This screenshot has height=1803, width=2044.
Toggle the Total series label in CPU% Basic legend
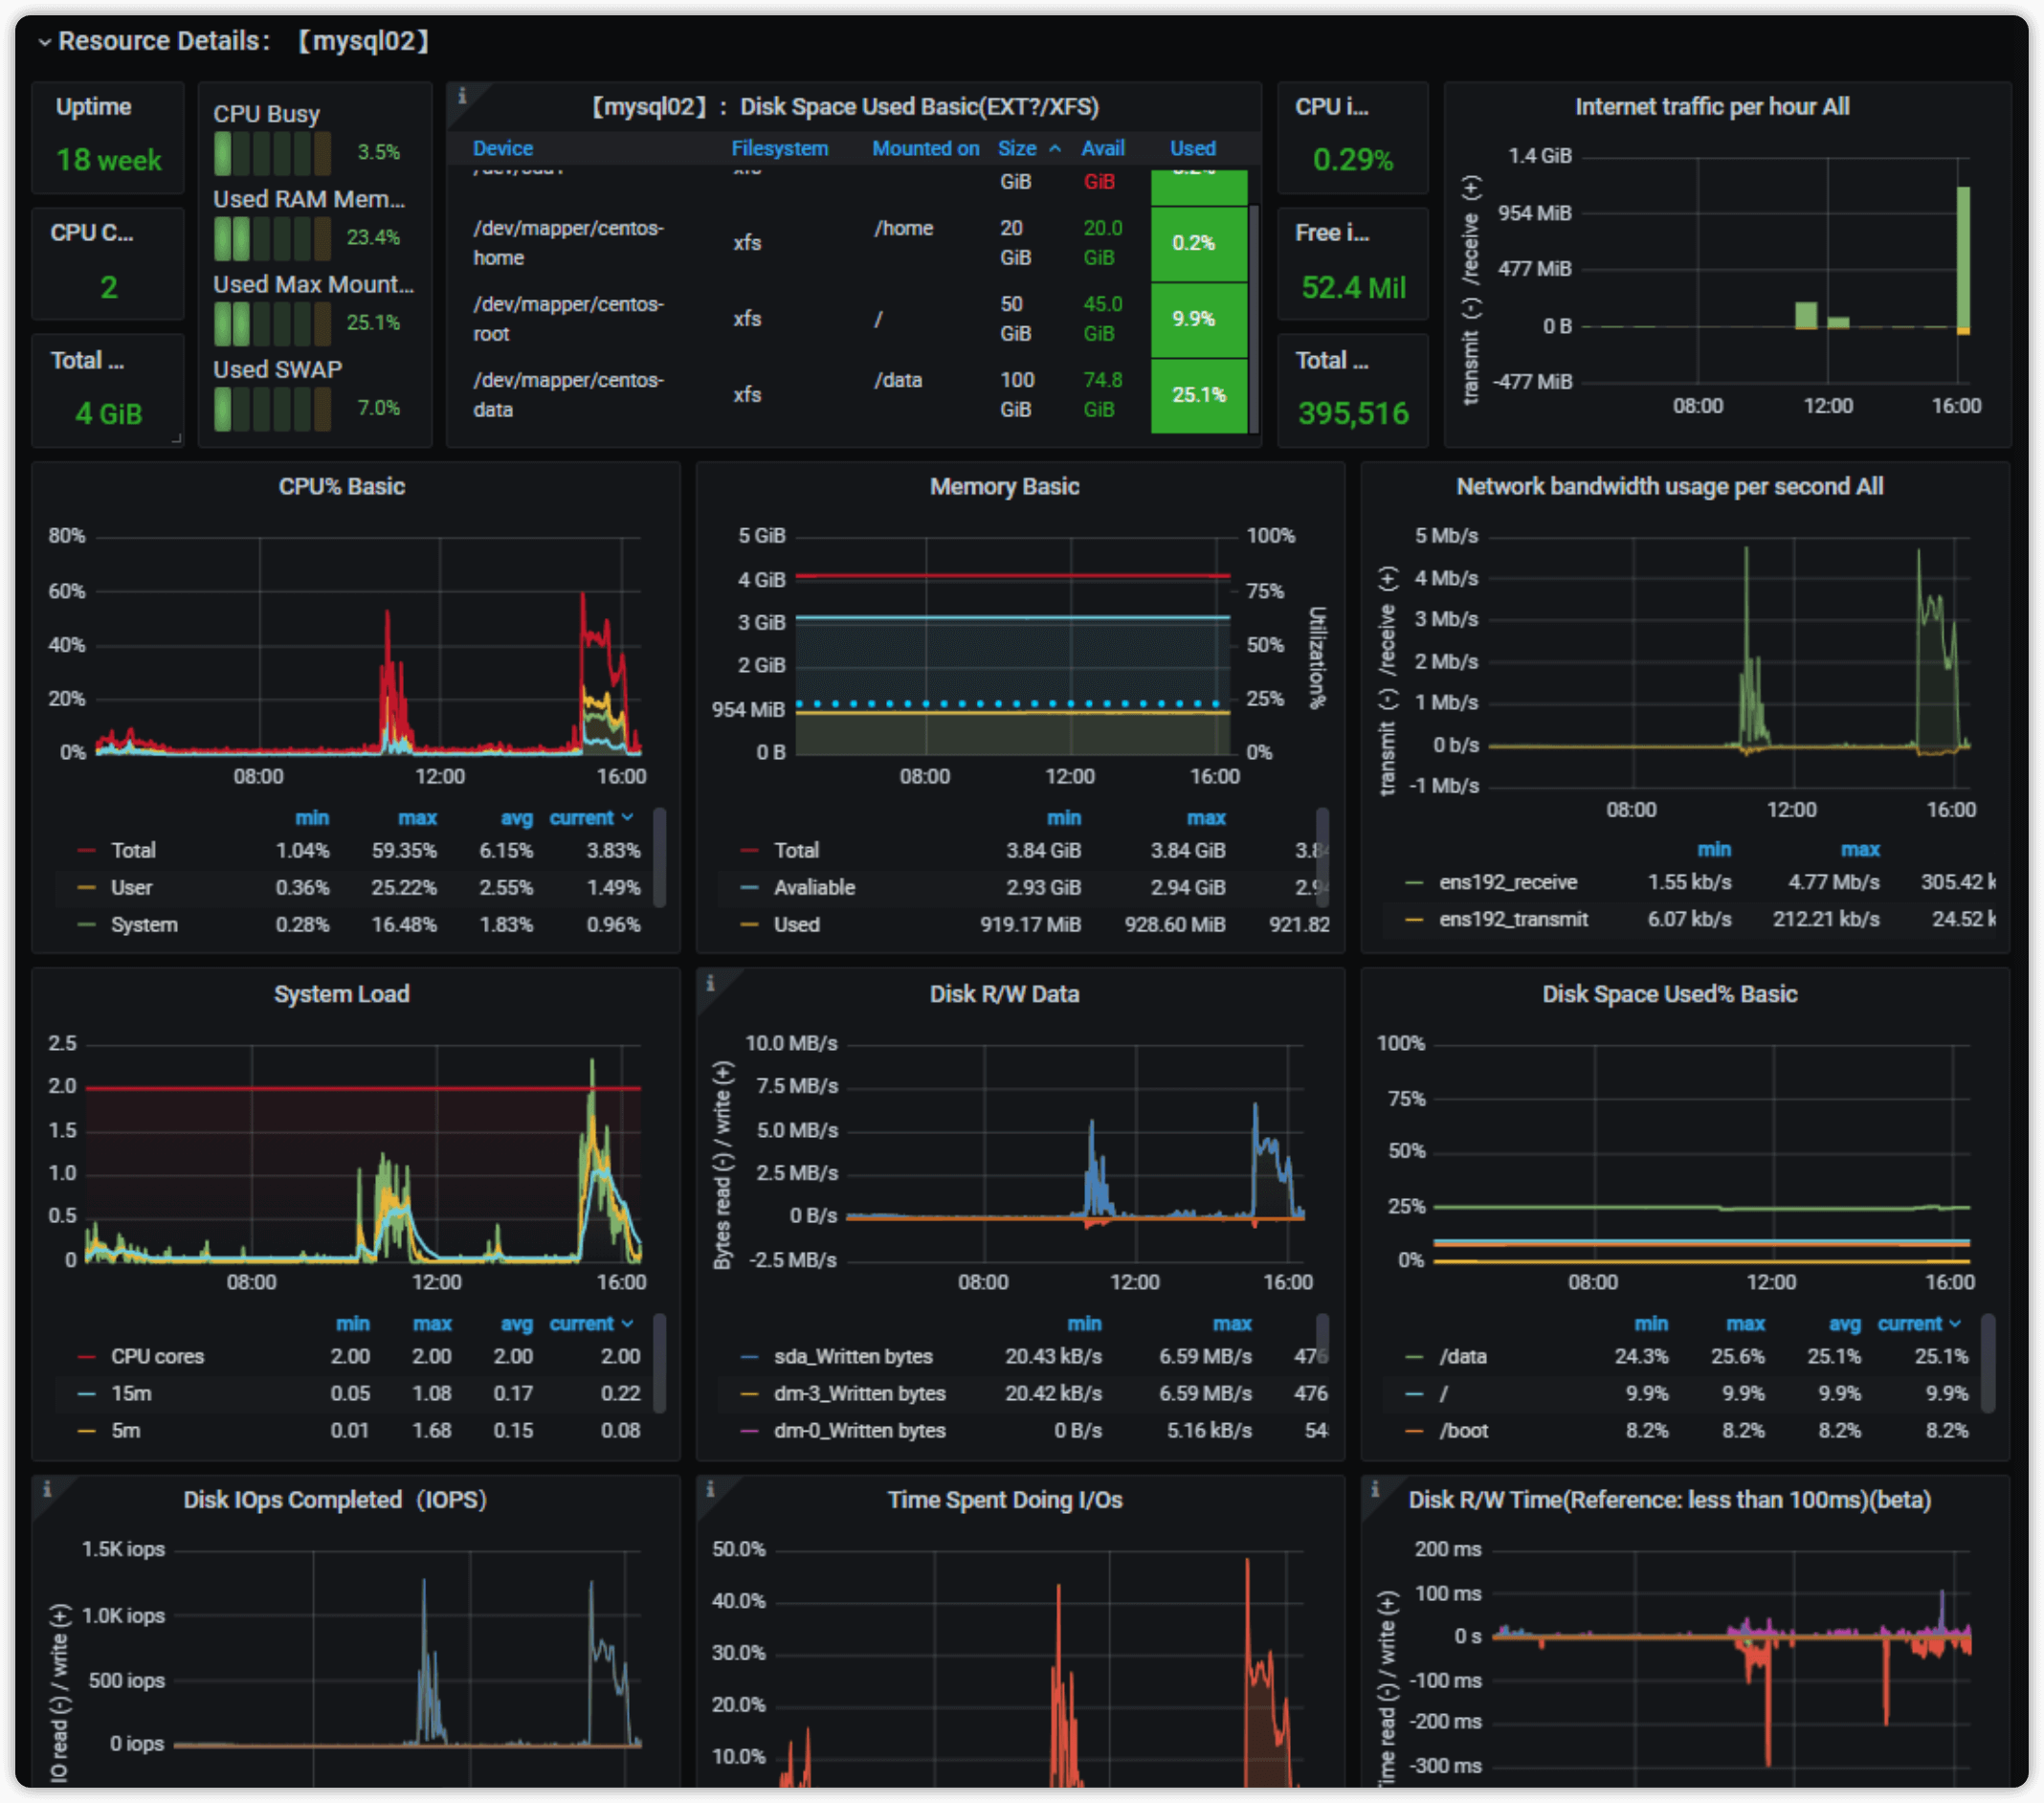click(133, 851)
